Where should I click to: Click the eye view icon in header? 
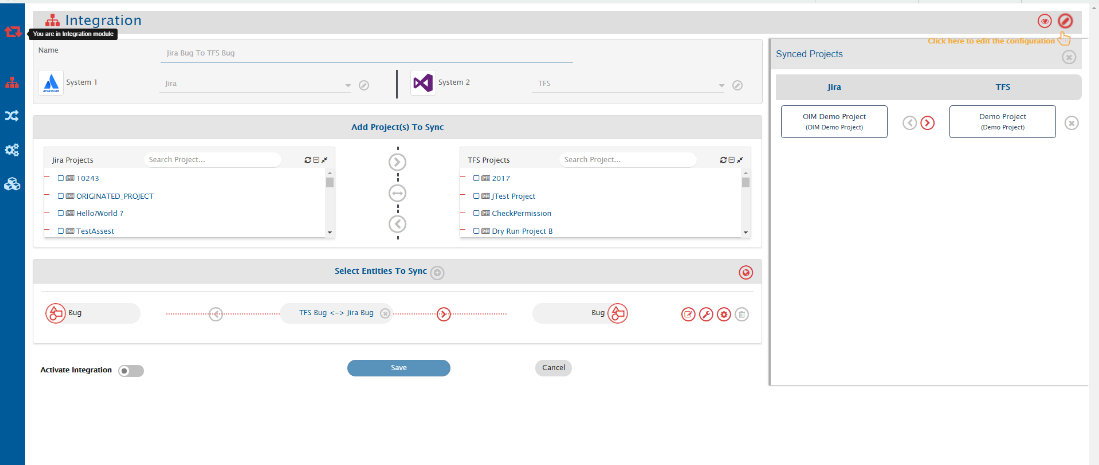click(x=1044, y=20)
